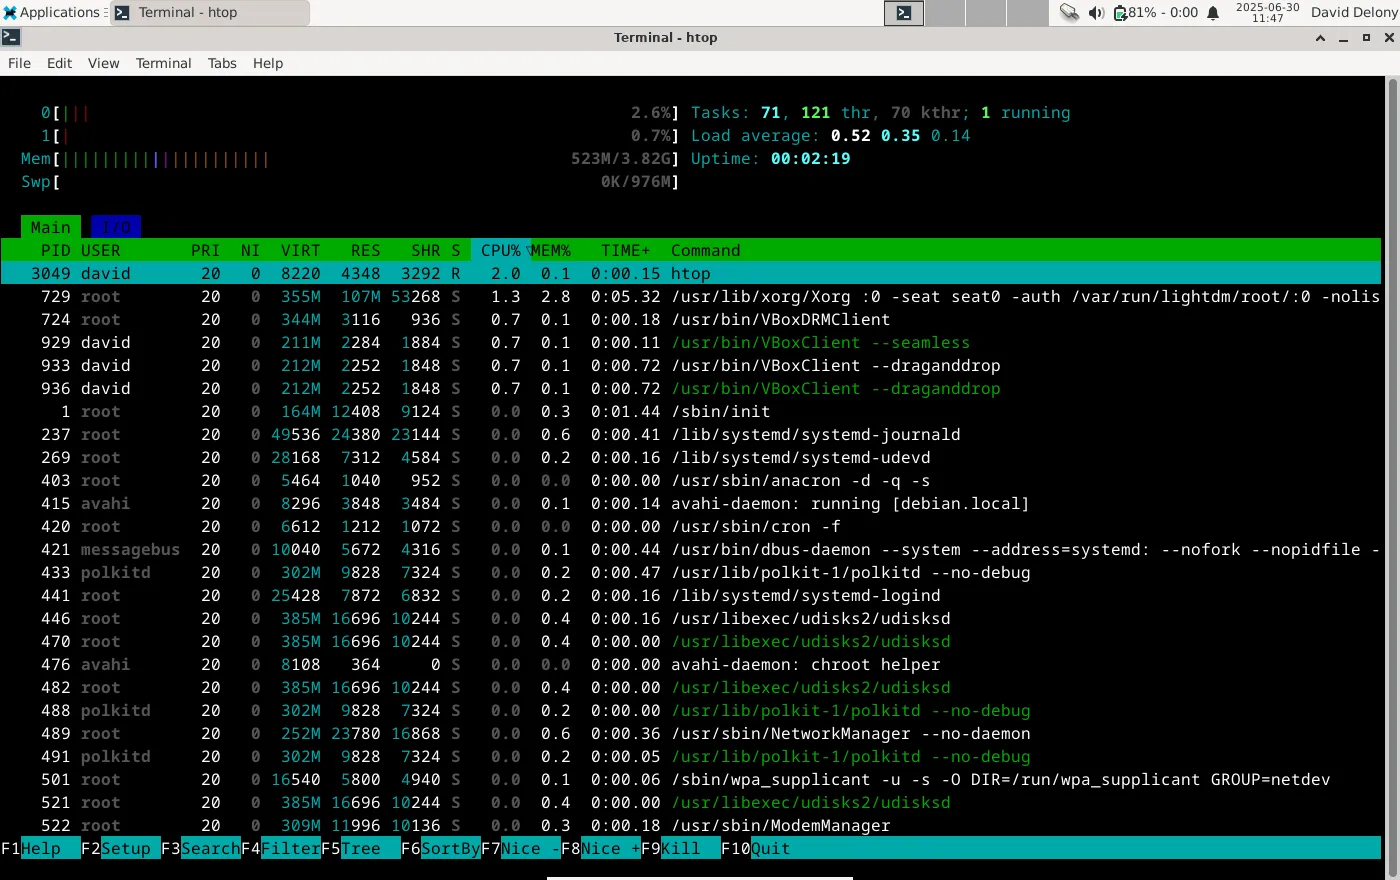Roll up the window with the caret button
1400x880 pixels.
coord(1320,38)
